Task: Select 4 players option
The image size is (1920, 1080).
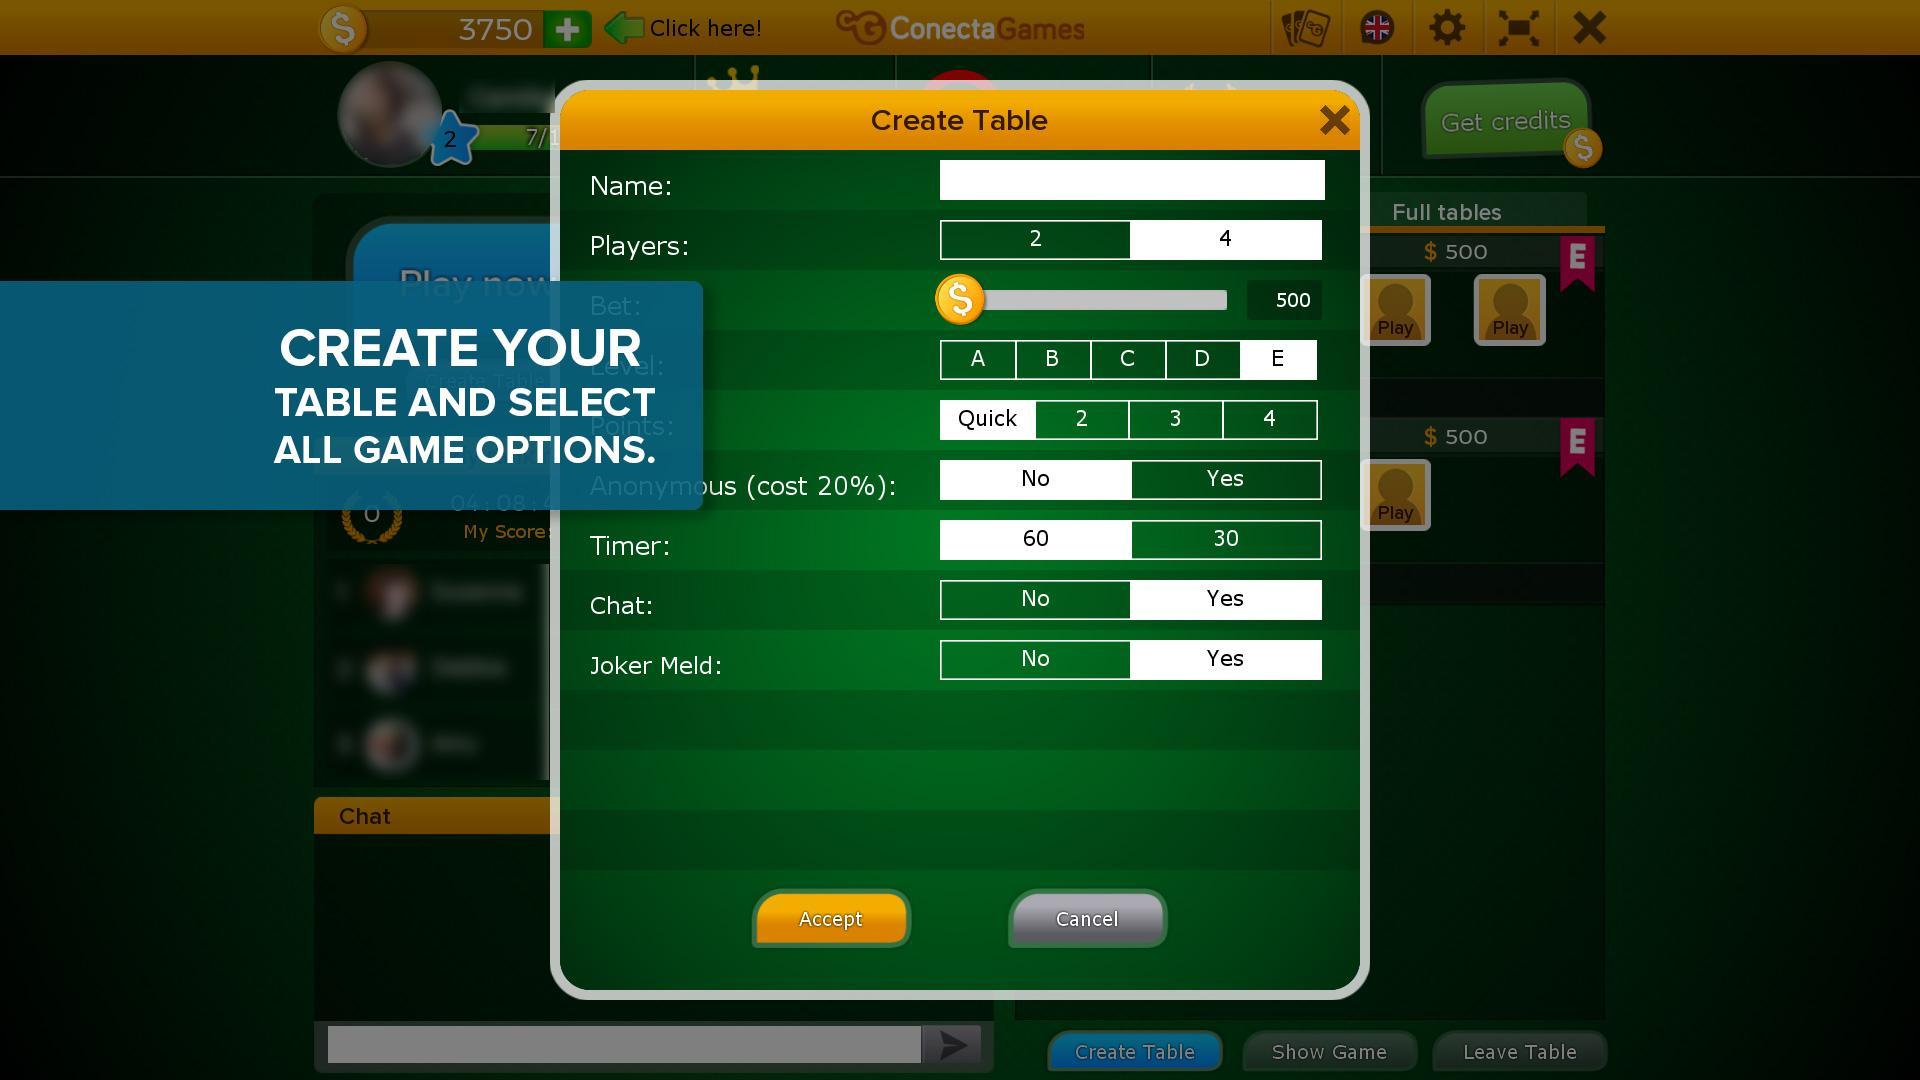Action: (1225, 239)
